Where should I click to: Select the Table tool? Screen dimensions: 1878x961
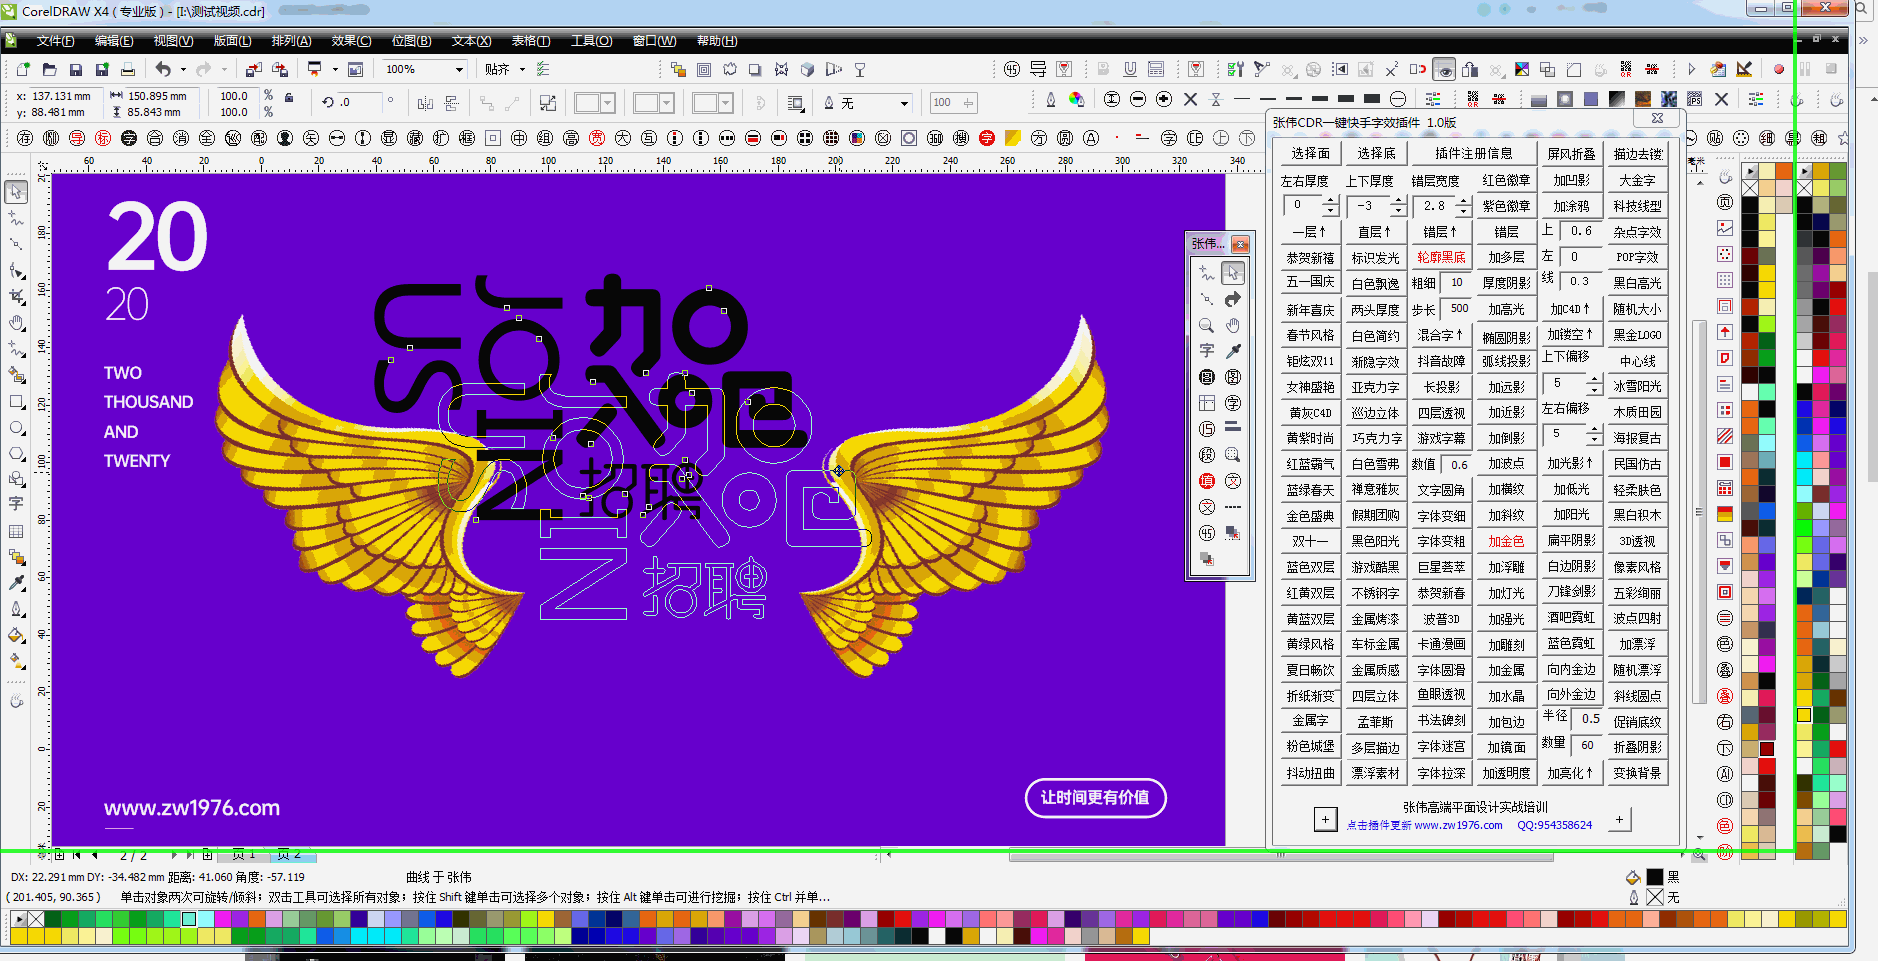point(16,531)
